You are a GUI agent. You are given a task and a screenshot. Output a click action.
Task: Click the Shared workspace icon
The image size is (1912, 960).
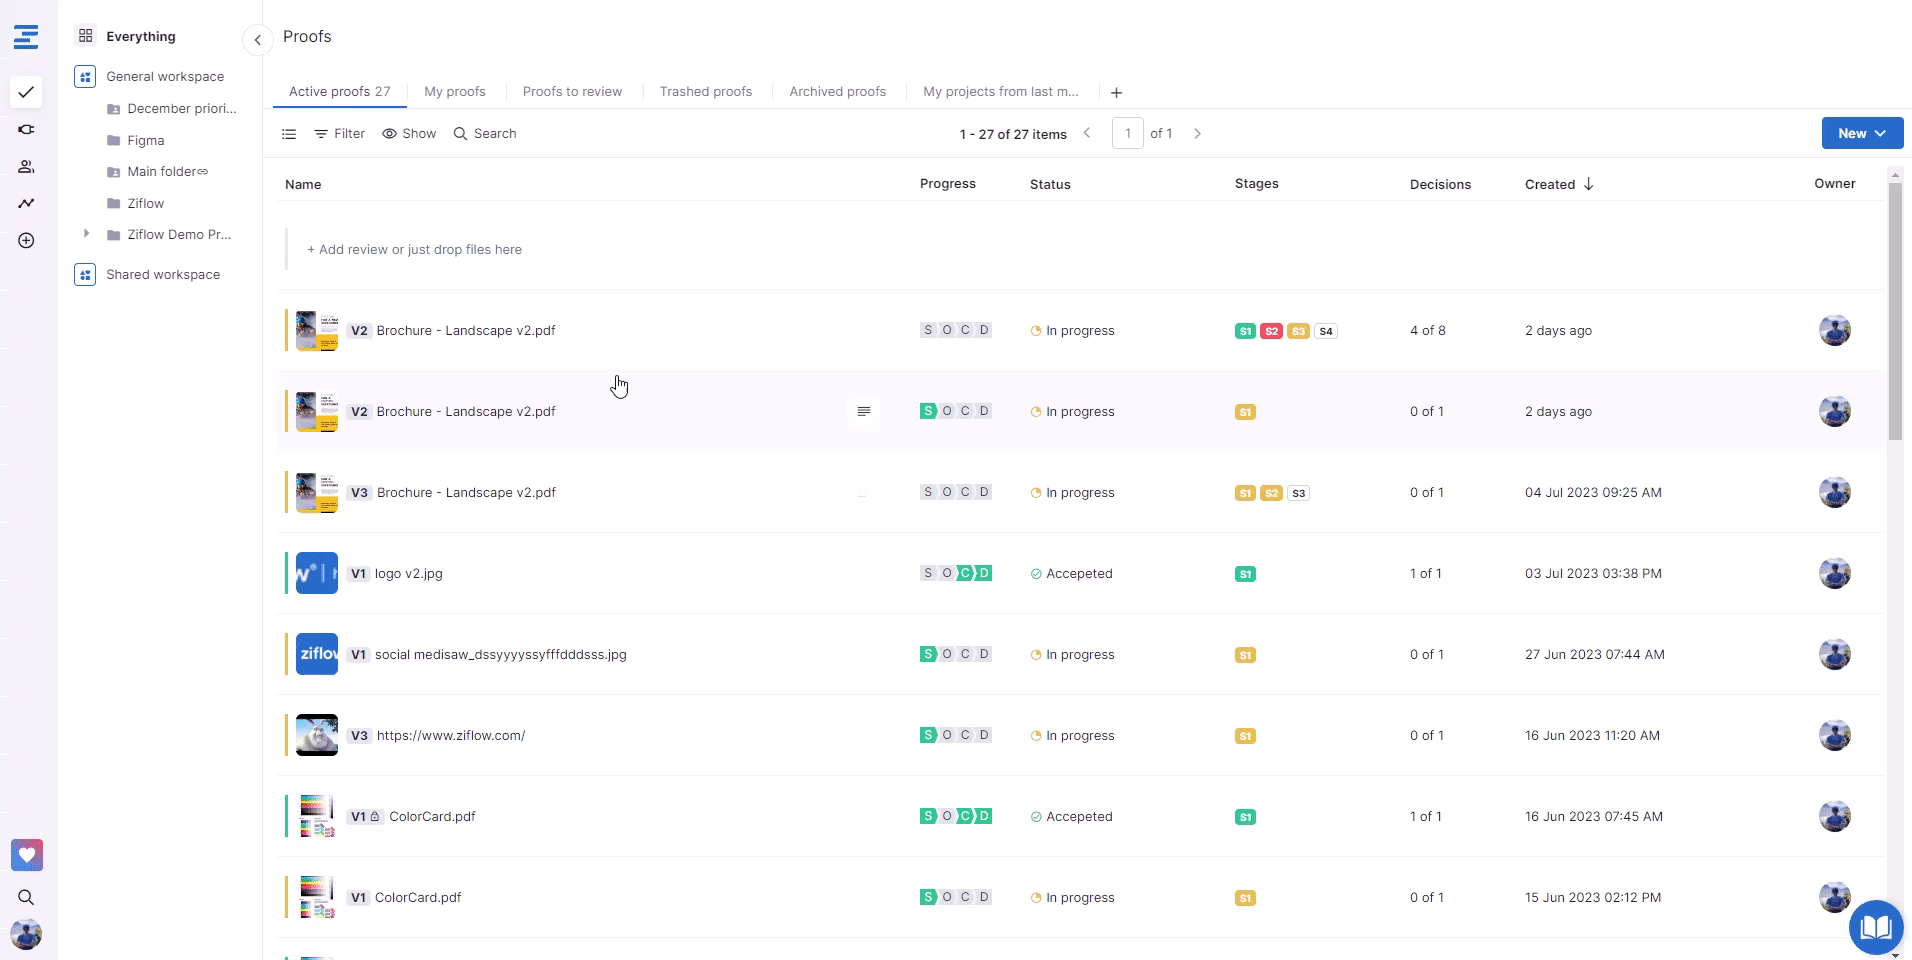click(x=85, y=274)
